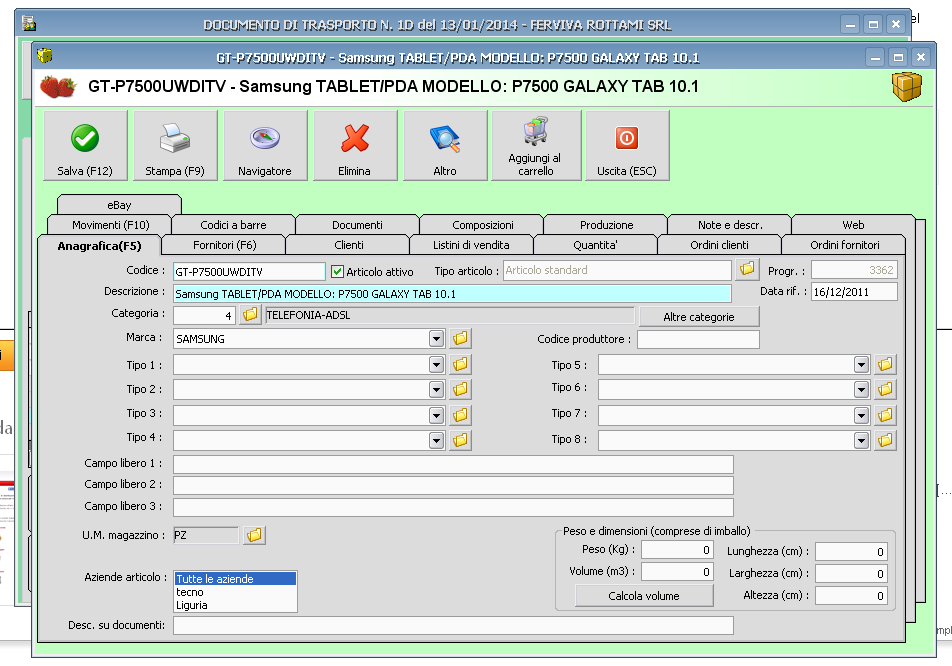Add item using Aggiungi al carrello icon
This screenshot has width=952, height=666.
click(x=535, y=133)
